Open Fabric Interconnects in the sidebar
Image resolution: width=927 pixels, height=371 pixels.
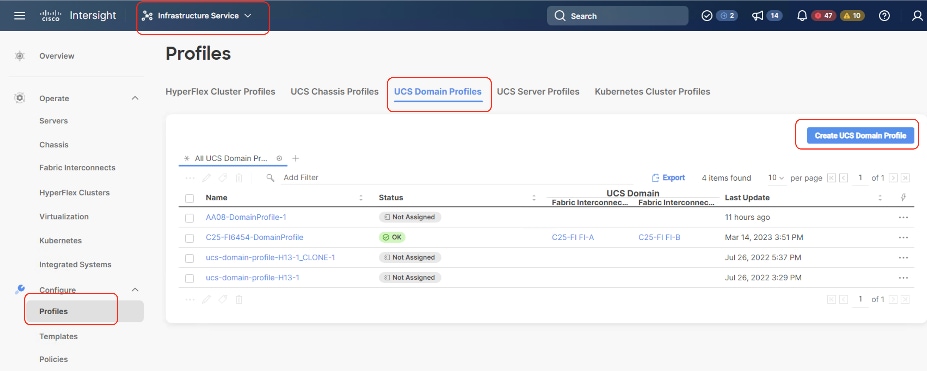click(x=77, y=168)
